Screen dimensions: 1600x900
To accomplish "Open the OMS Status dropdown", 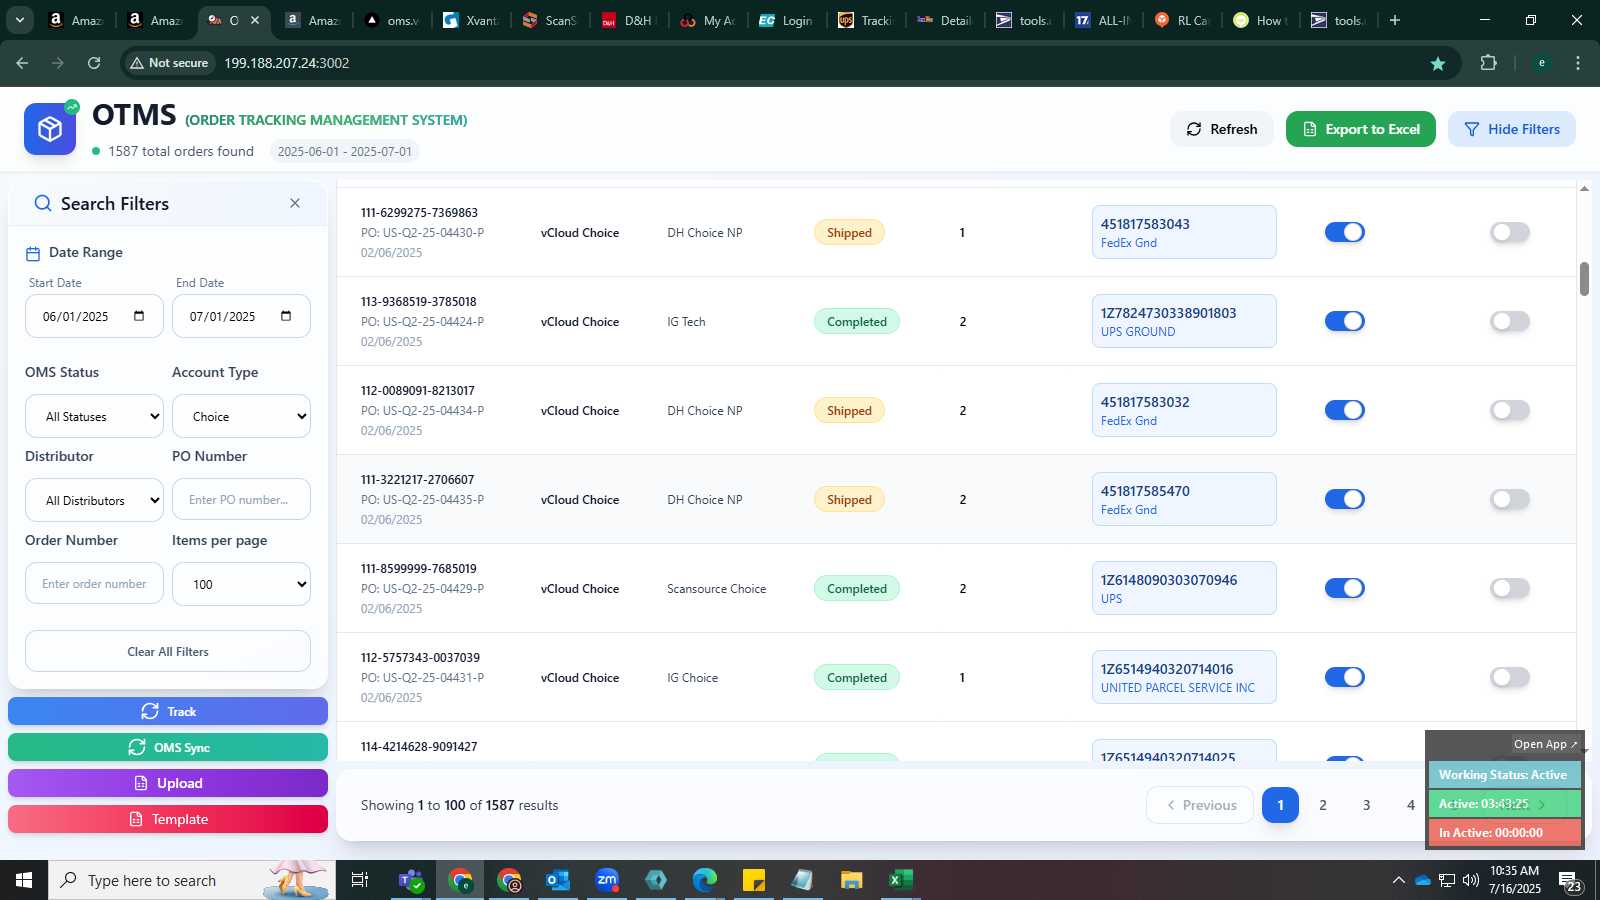I will [94, 416].
